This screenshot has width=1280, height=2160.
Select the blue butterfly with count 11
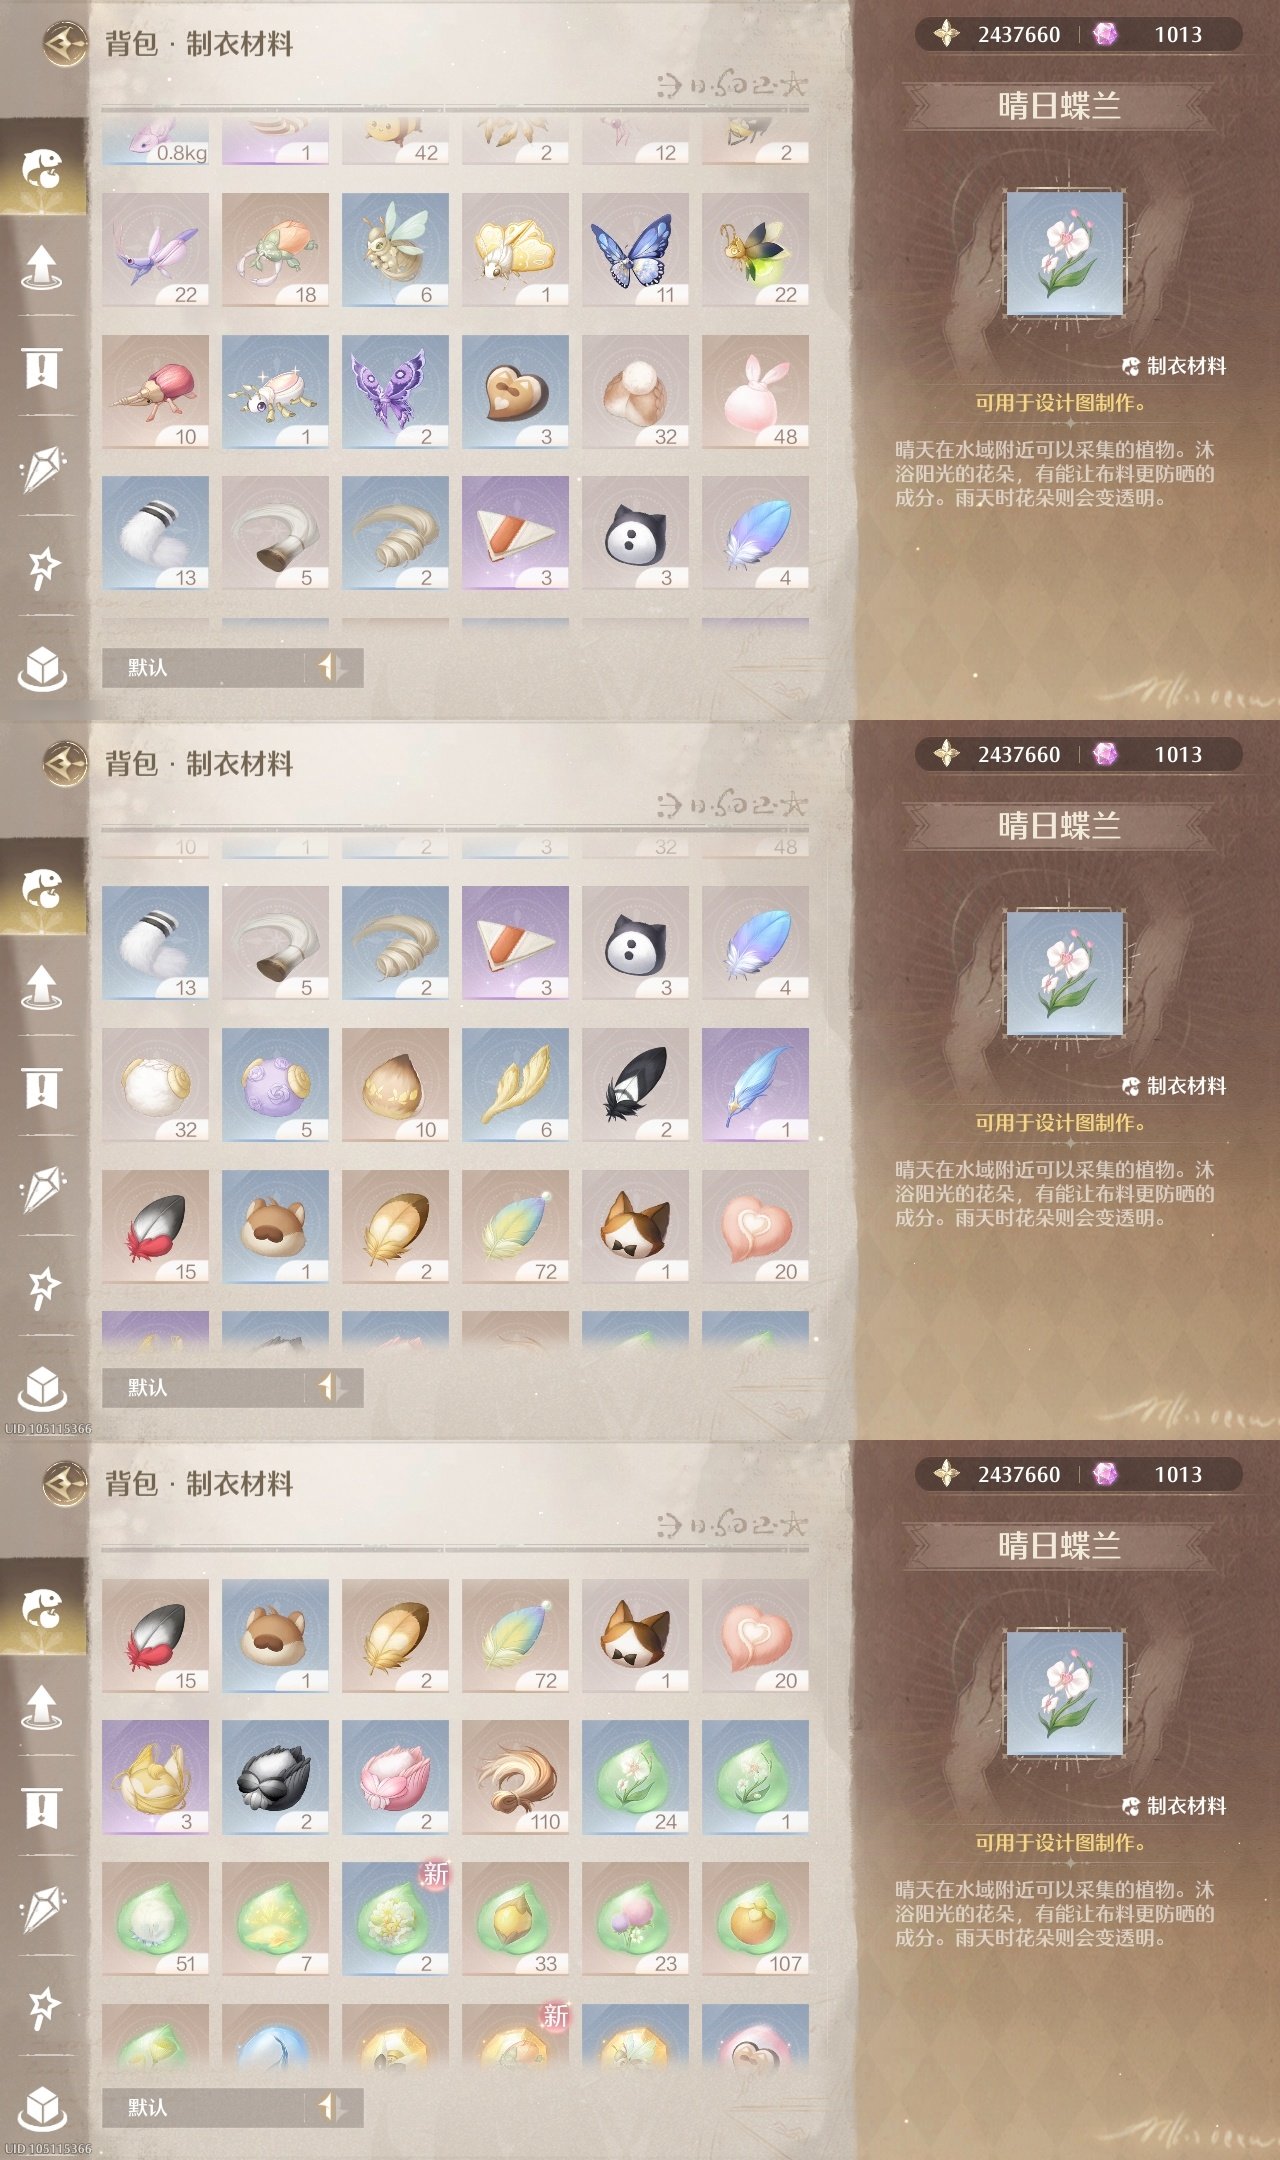(x=635, y=250)
